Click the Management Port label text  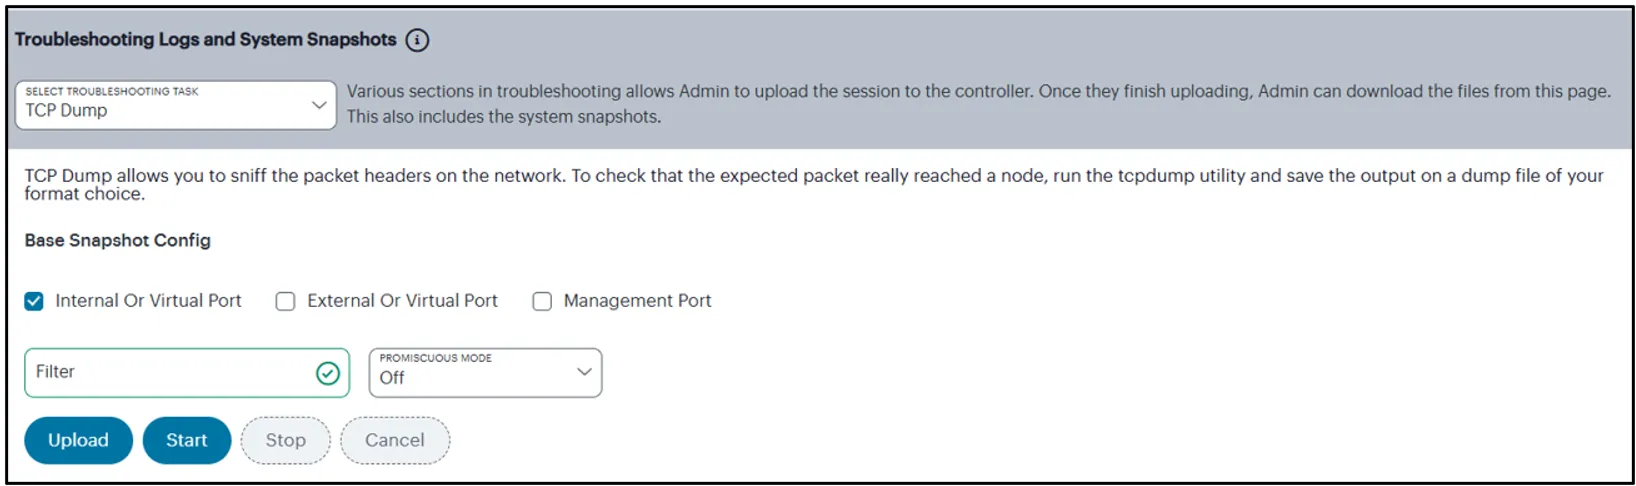coord(637,301)
